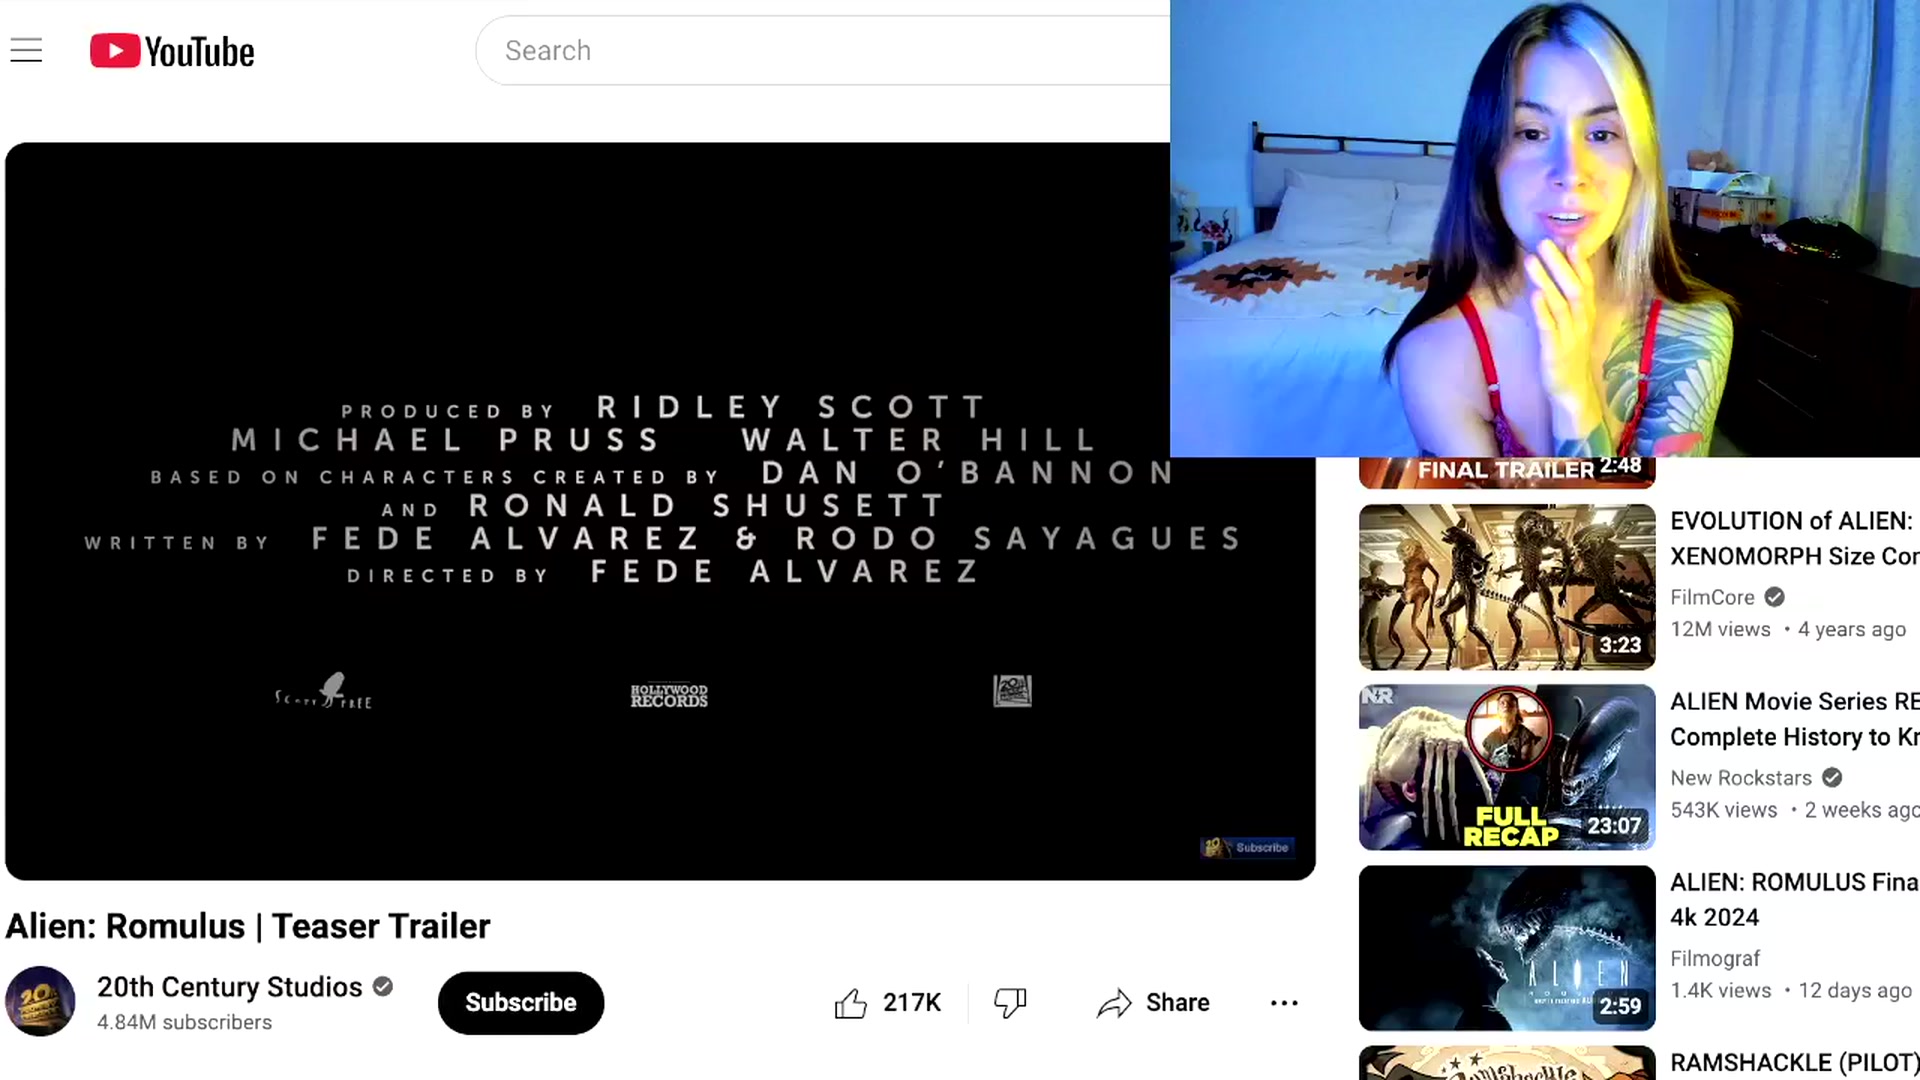The height and width of the screenshot is (1080, 1920).
Task: Click the 12M views text under FilmCore
Action: click(x=1720, y=629)
